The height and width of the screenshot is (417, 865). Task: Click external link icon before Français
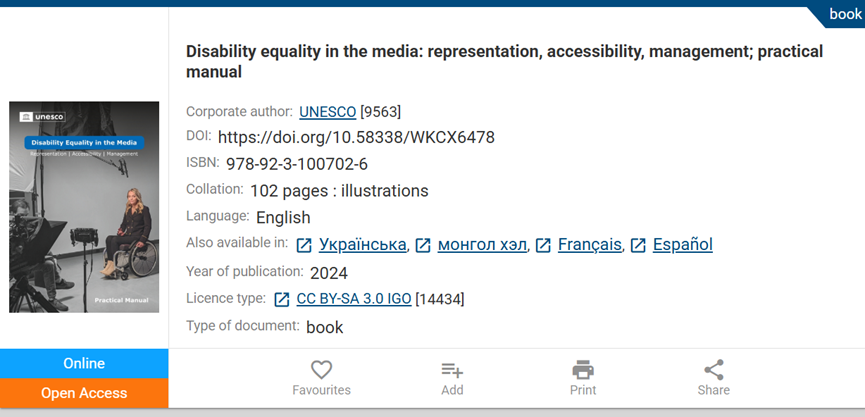[x=543, y=245]
